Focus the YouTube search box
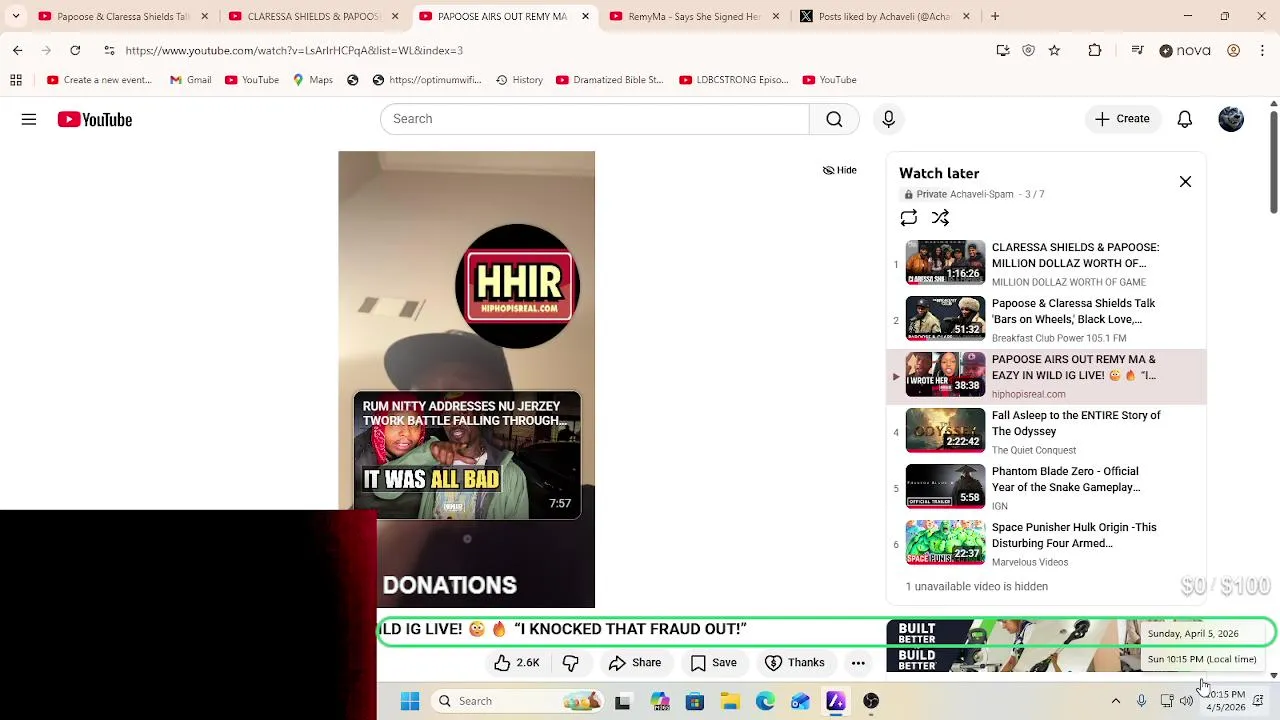1280x720 pixels. click(x=594, y=119)
